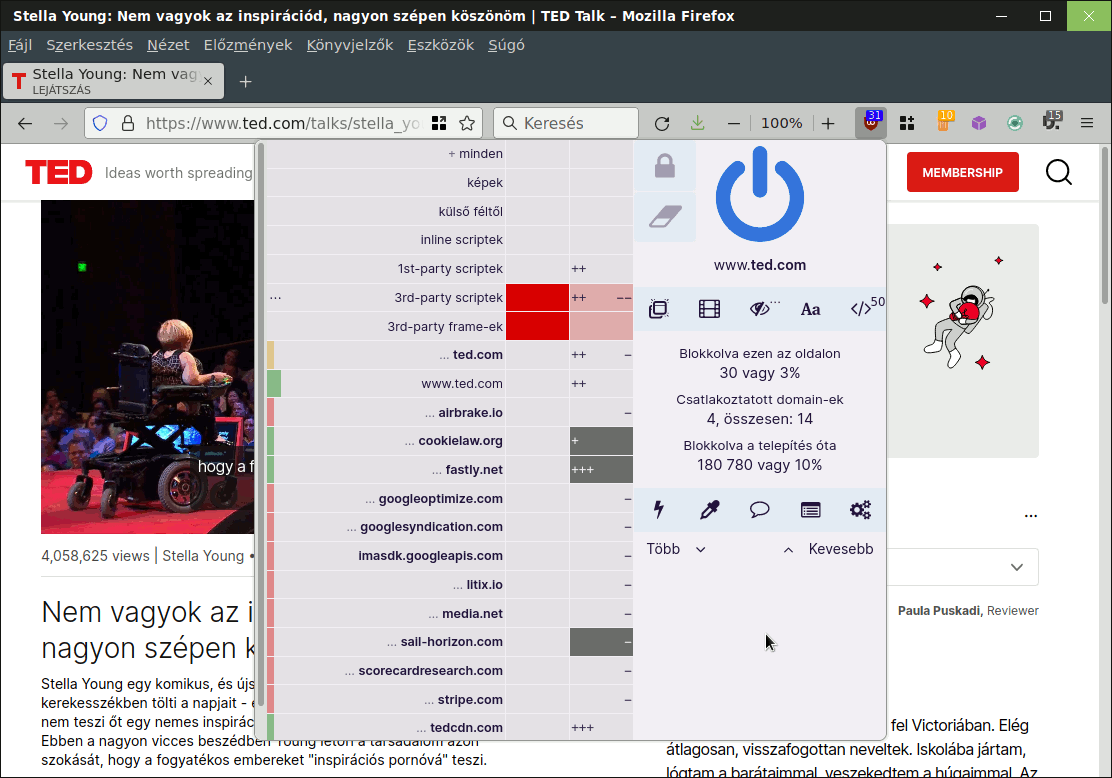Toggle remote fonts blocking Aa icon
This screenshot has height=778, width=1112.
click(811, 309)
